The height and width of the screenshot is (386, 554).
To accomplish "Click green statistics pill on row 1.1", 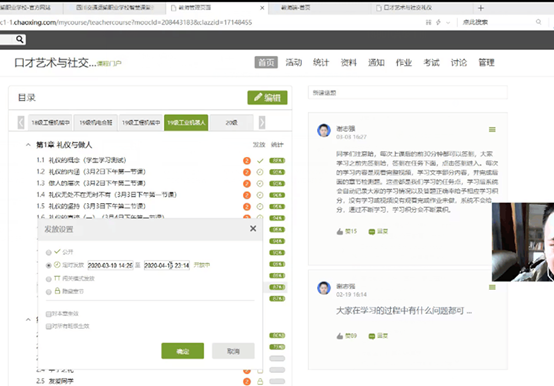I will pos(277,161).
